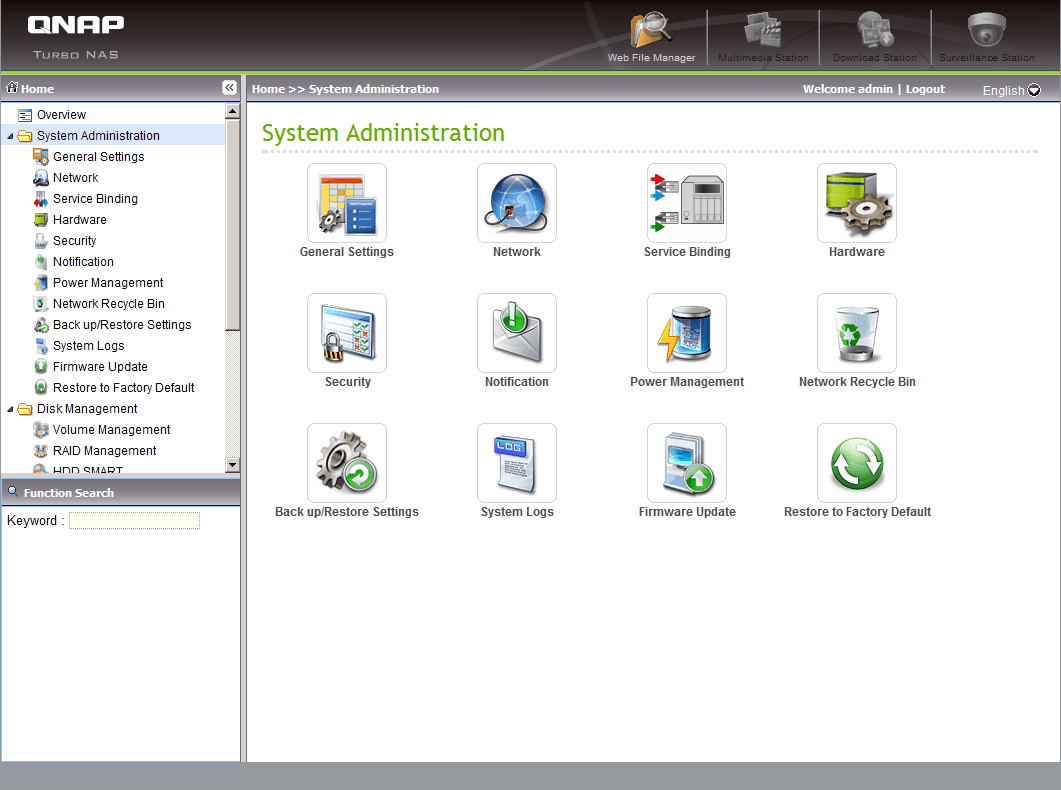Click the Function Search magnifier icon

coord(12,492)
